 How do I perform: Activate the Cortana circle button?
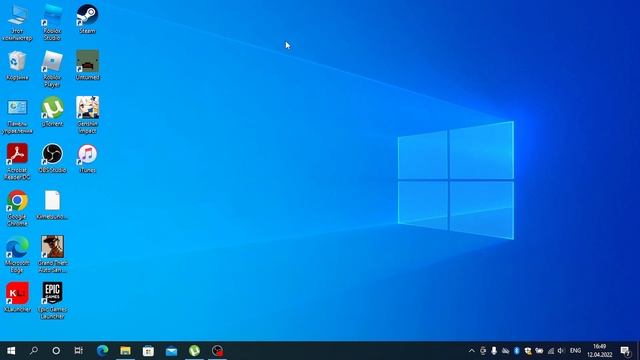(56, 351)
